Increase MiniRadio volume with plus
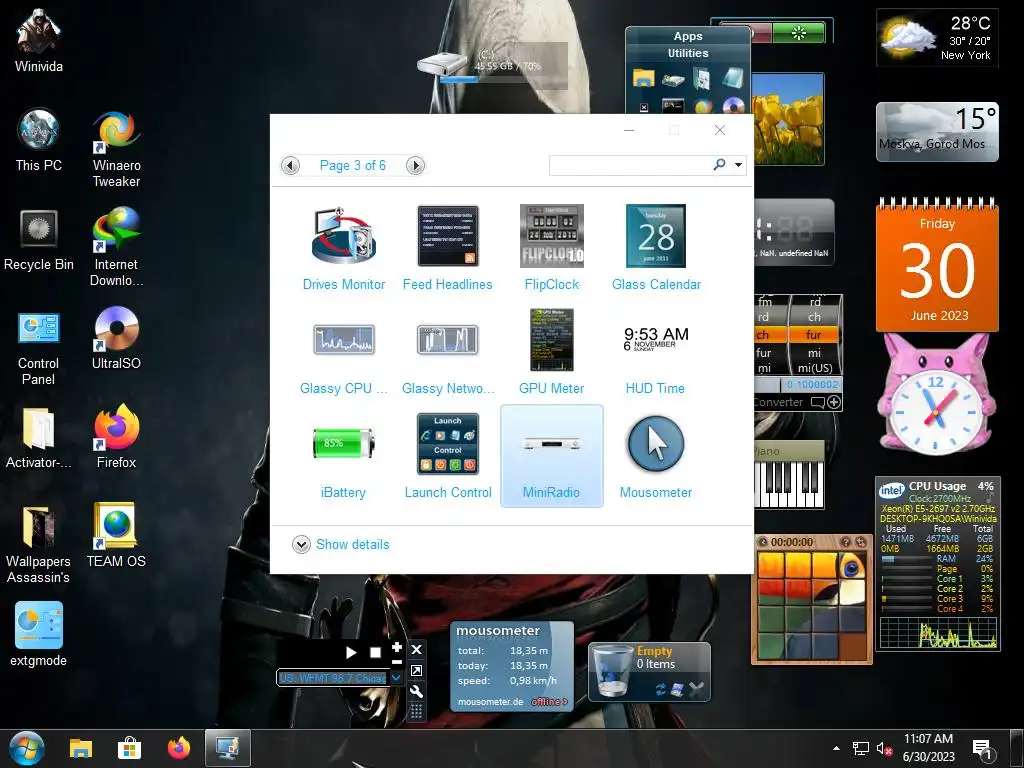Image resolution: width=1024 pixels, height=768 pixels. click(x=396, y=647)
